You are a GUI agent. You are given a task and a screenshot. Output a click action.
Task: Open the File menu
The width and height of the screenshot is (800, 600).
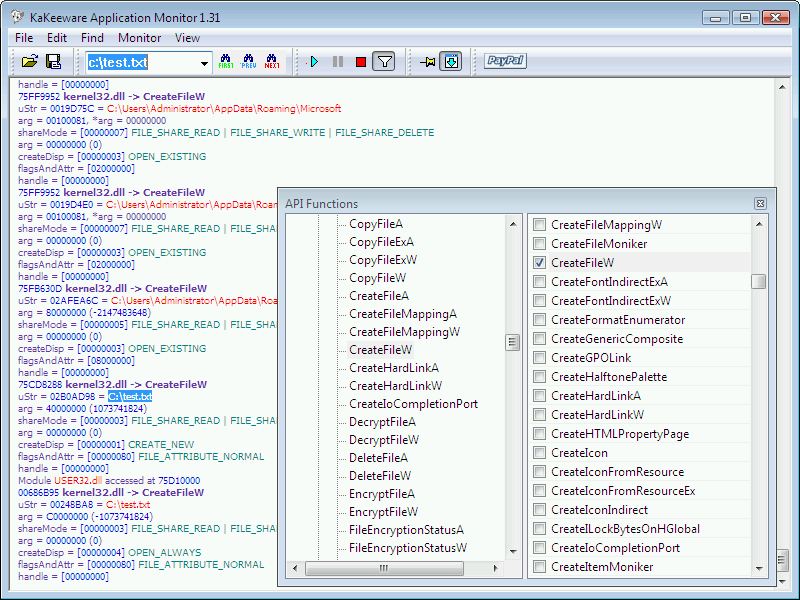24,38
